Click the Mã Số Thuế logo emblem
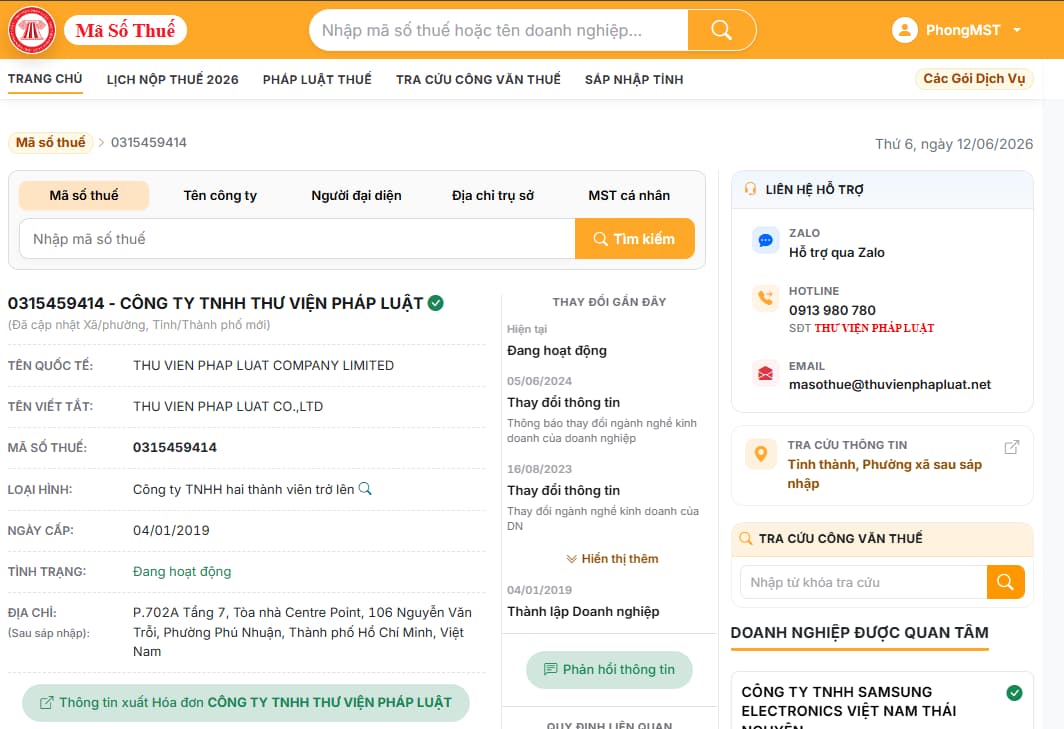 [31, 30]
